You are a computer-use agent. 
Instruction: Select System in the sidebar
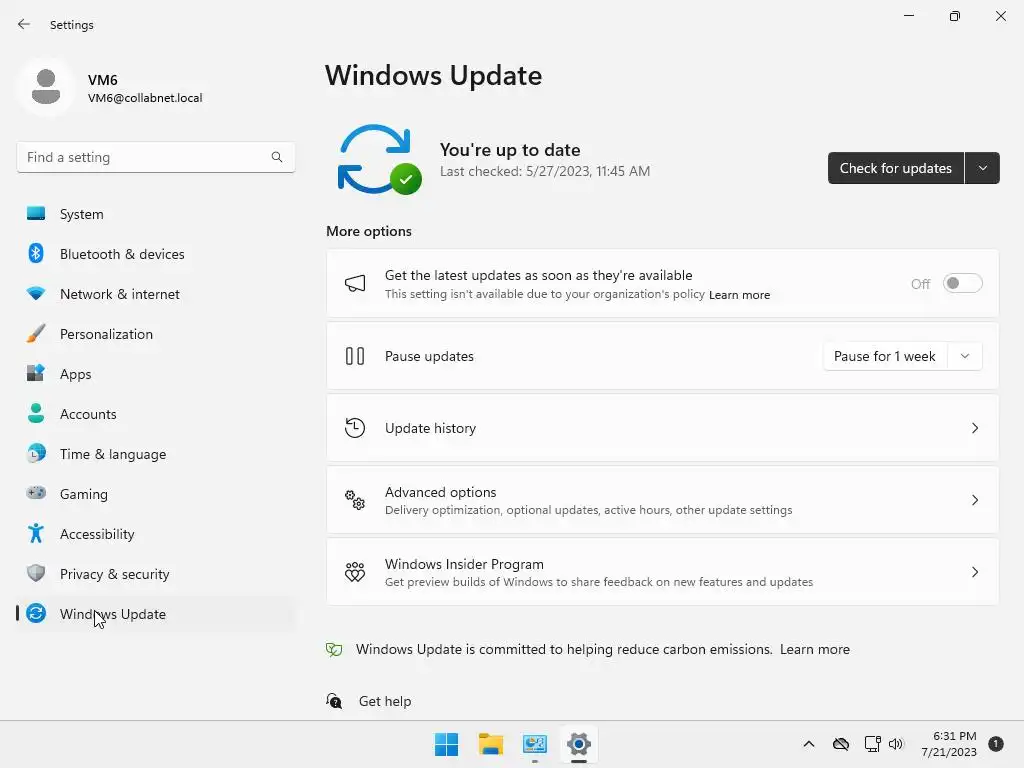click(155, 214)
